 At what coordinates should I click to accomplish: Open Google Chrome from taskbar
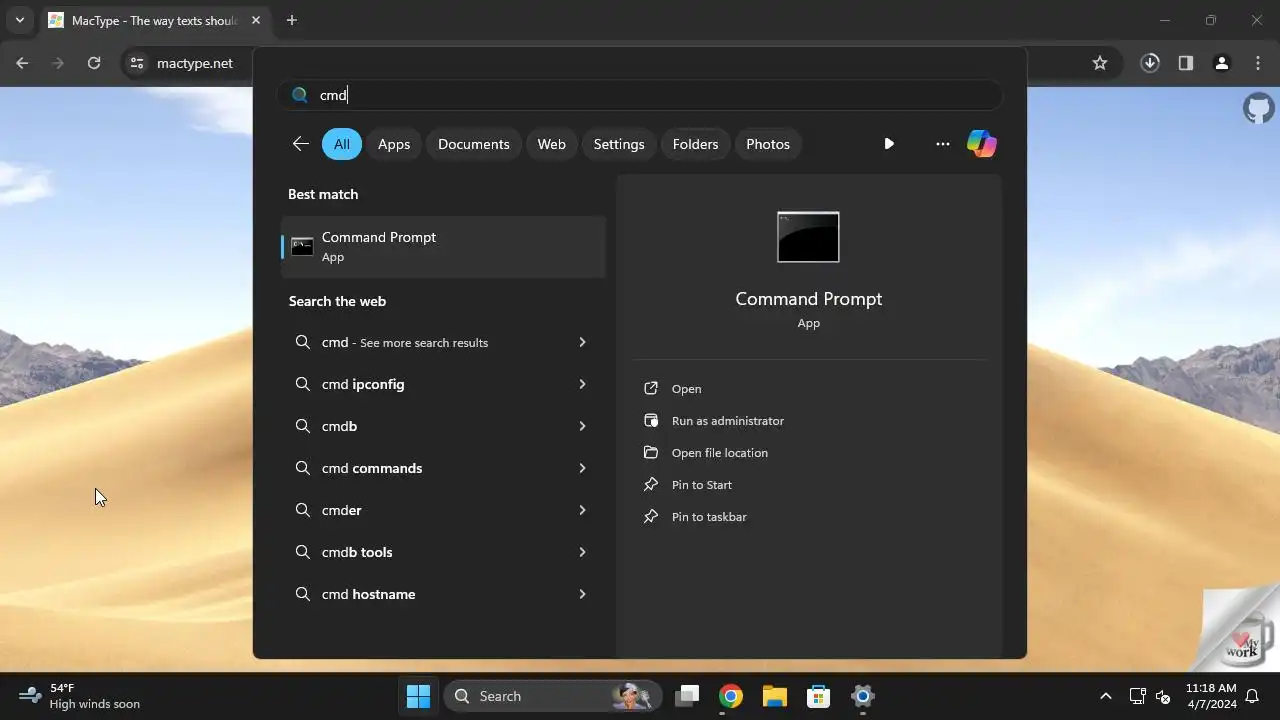[x=731, y=696]
